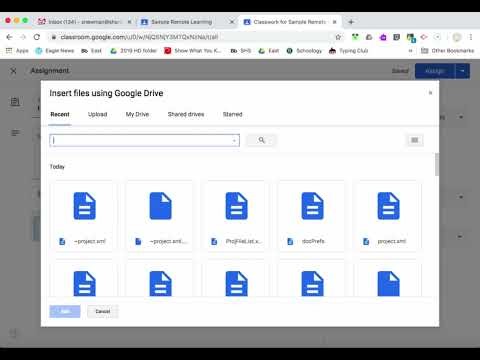This screenshot has width=480, height=360.
Task: Open the Shared drives tab
Action: tap(186, 114)
